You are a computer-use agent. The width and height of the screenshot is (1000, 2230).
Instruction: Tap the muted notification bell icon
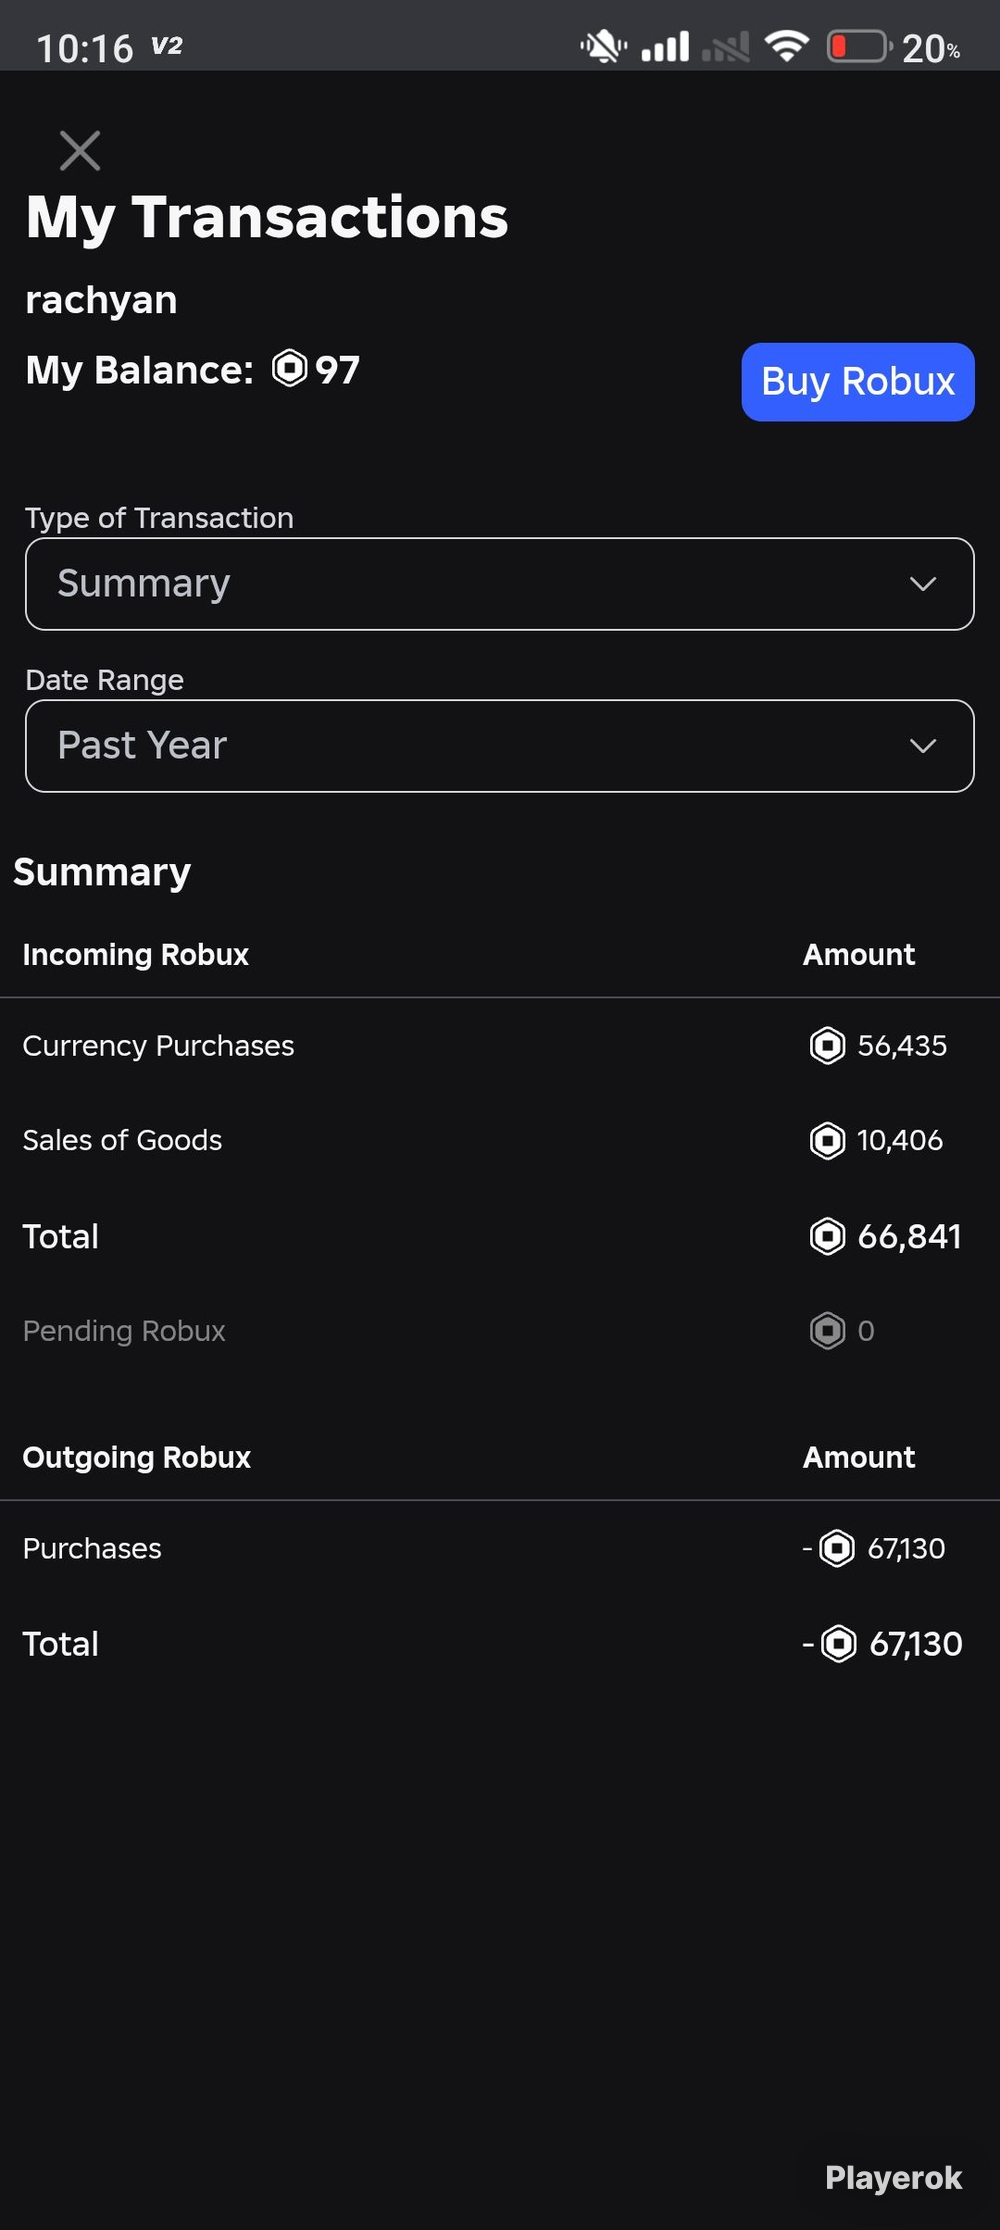point(604,46)
